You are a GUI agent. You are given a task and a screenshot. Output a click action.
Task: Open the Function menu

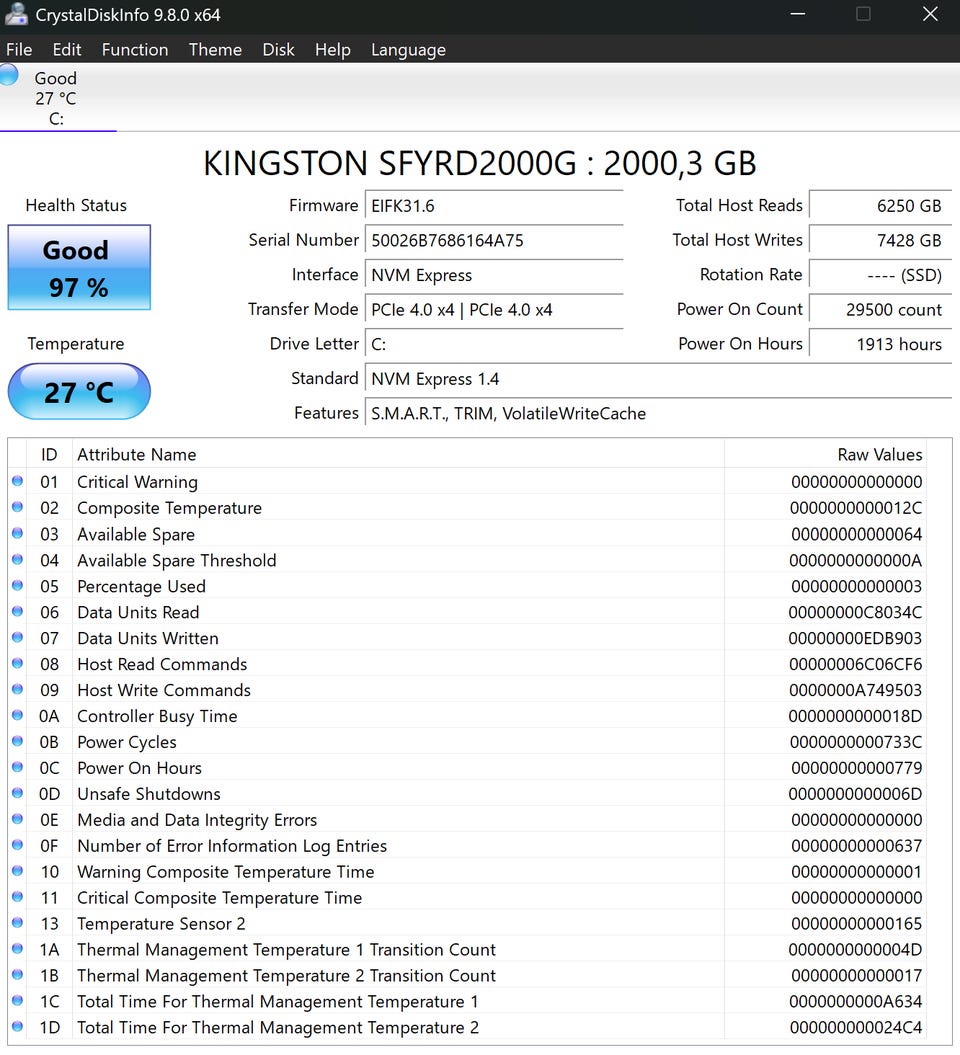click(135, 50)
